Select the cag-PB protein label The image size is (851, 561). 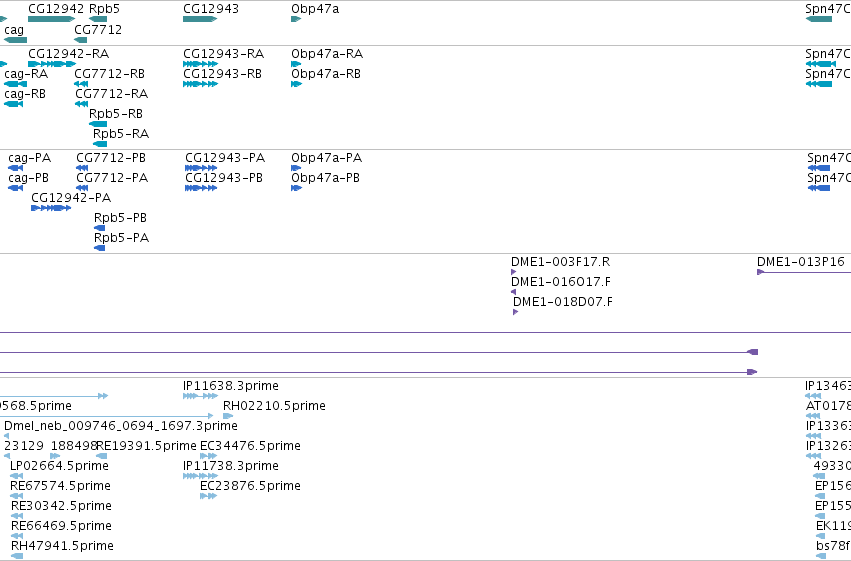28,178
